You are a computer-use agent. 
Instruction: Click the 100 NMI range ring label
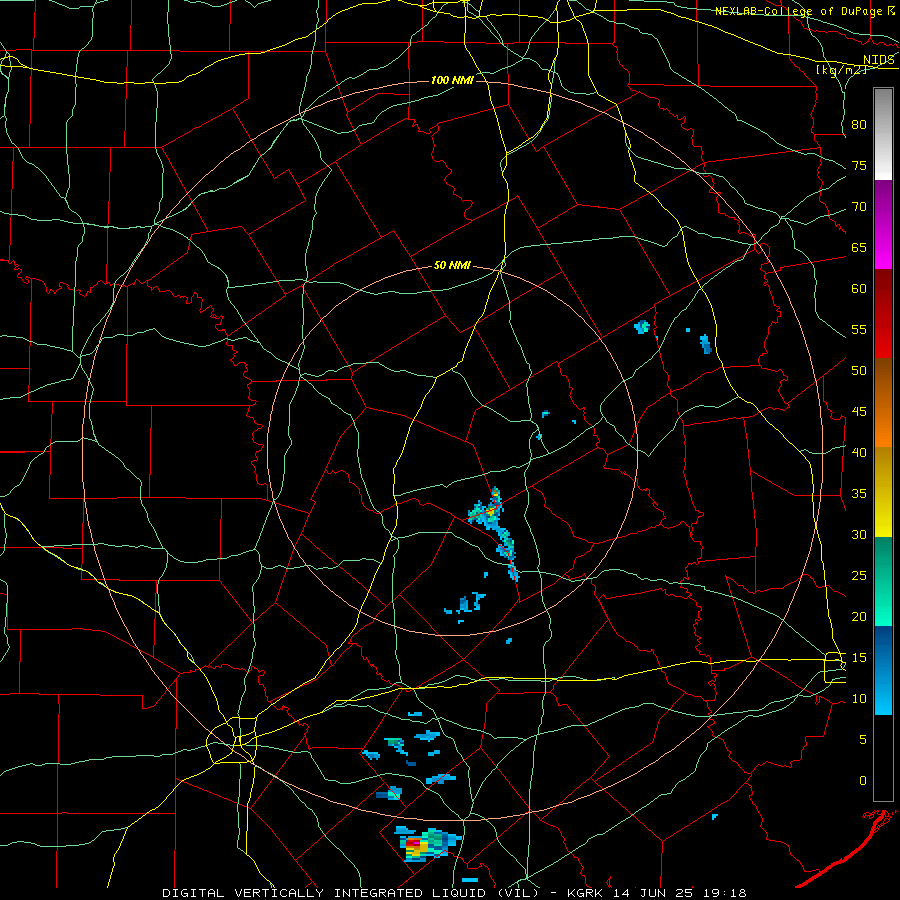coord(452,80)
